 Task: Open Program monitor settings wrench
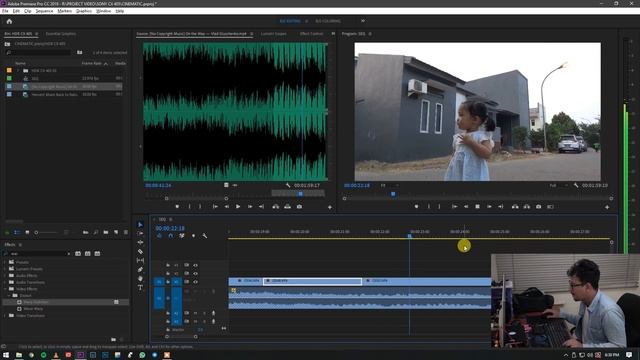pyautogui.click(x=576, y=185)
